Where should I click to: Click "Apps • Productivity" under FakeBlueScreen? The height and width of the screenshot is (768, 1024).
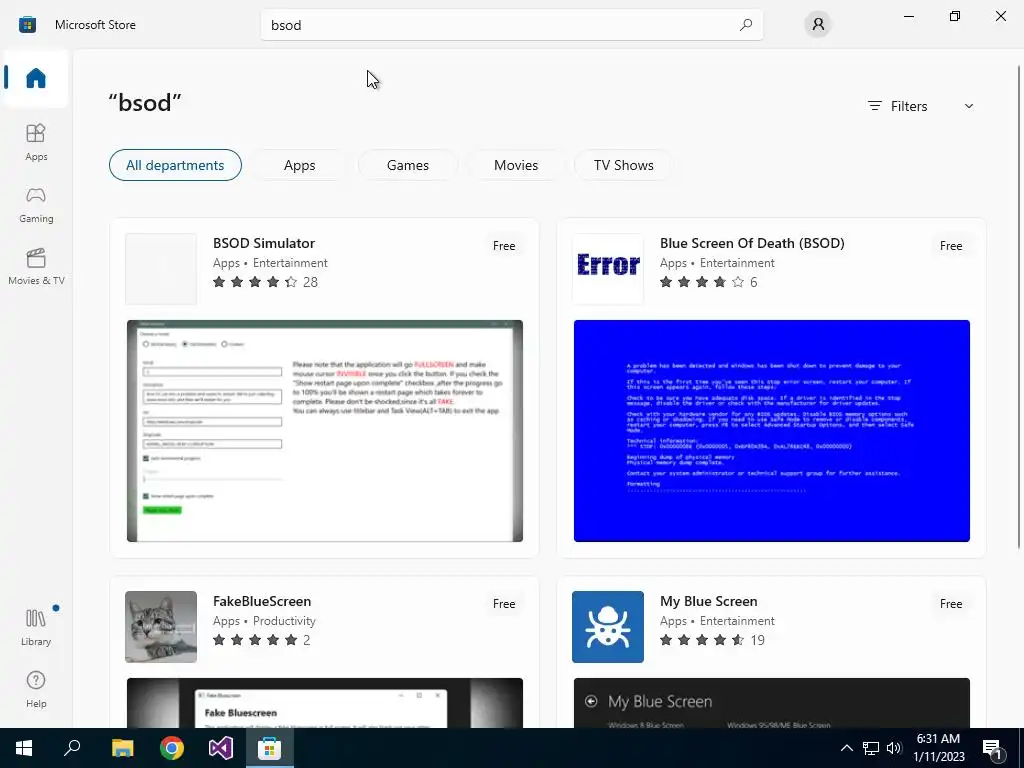[x=264, y=620]
